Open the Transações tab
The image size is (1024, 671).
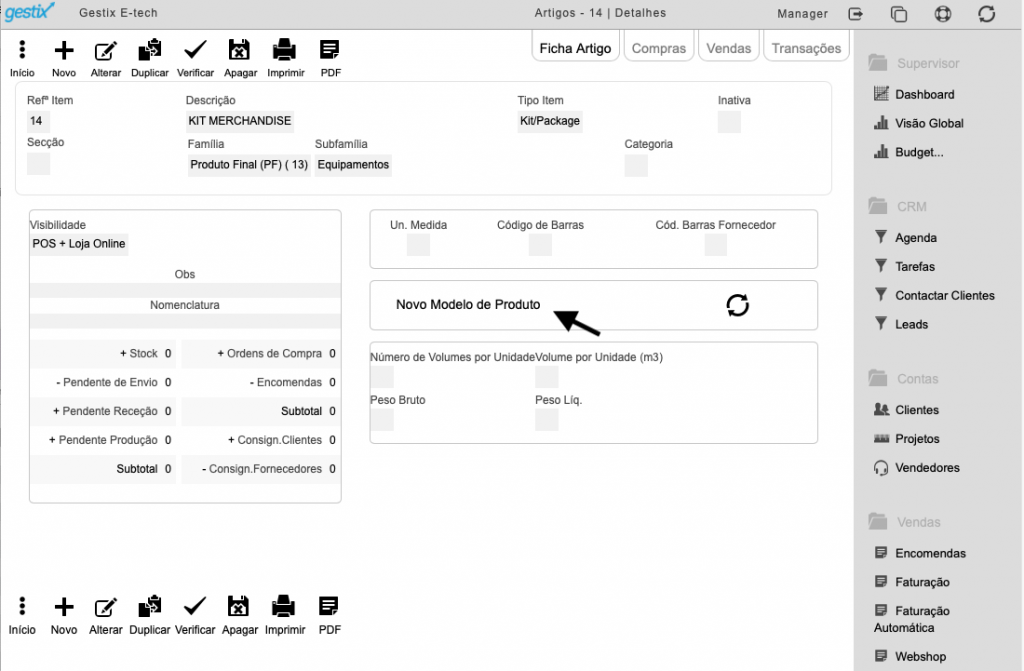[807, 48]
